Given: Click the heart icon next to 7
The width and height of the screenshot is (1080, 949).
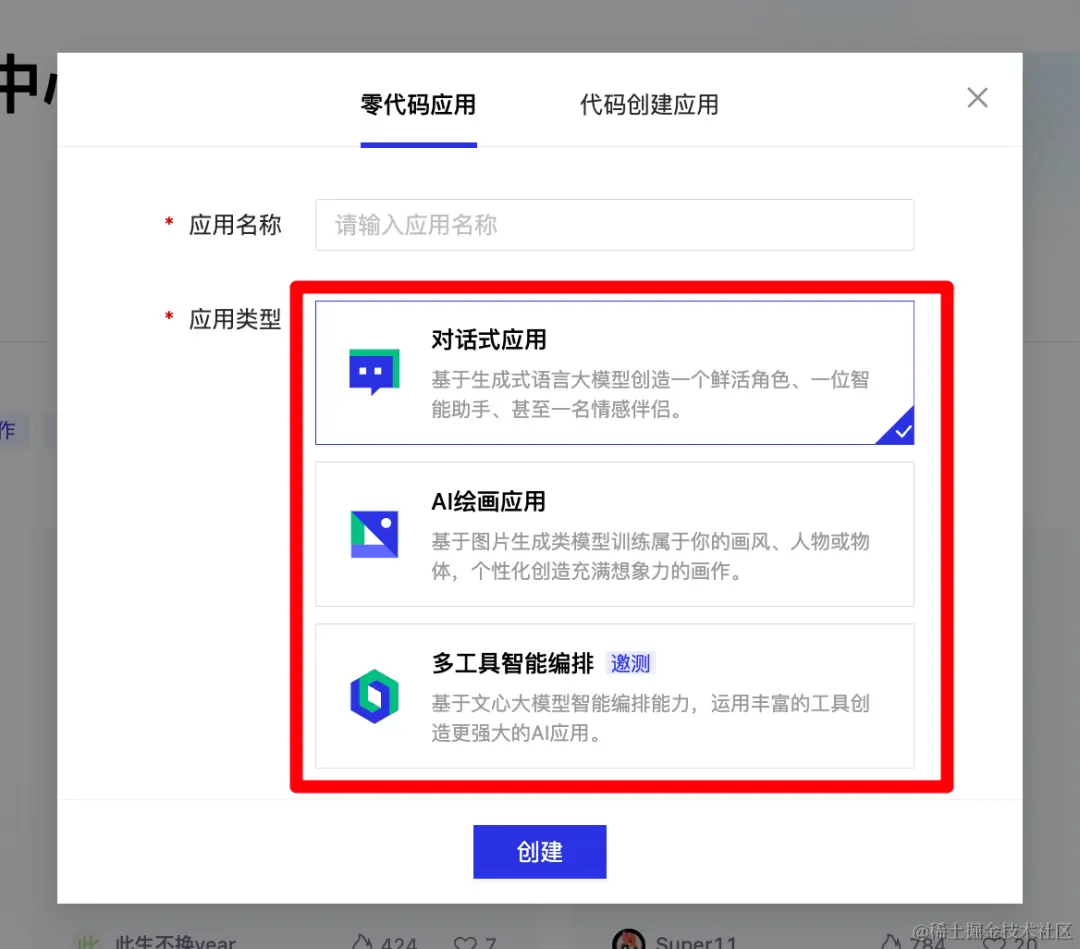Looking at the screenshot, I should [x=465, y=943].
